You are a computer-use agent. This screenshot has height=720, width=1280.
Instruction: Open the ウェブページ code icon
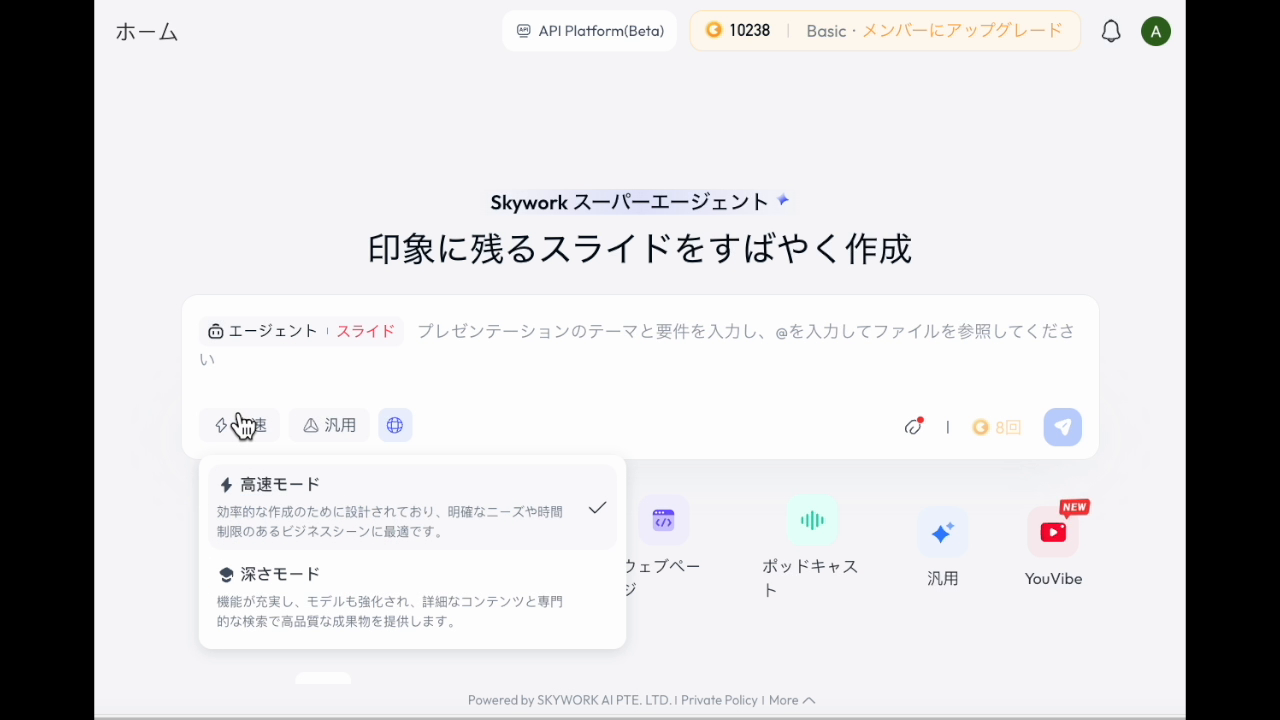click(664, 520)
